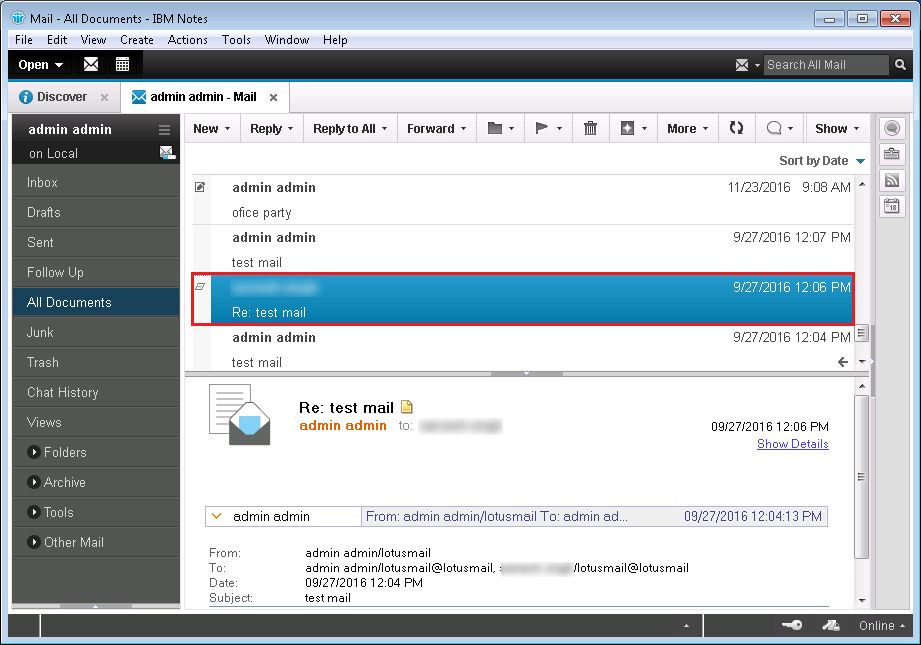Viewport: 921px width, 645px height.
Task: Click the search magnifier icon
Action: coord(900,65)
